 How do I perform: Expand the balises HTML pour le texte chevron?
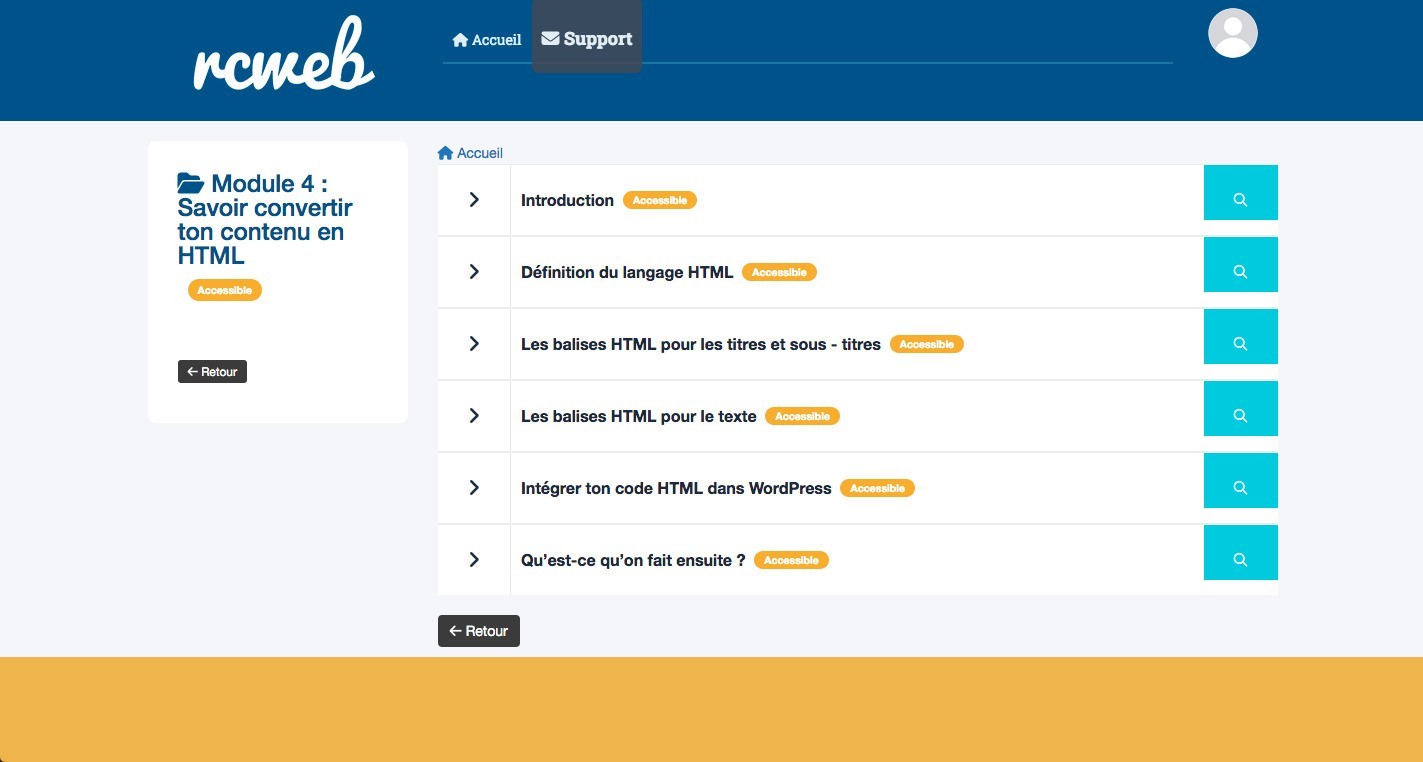click(474, 416)
